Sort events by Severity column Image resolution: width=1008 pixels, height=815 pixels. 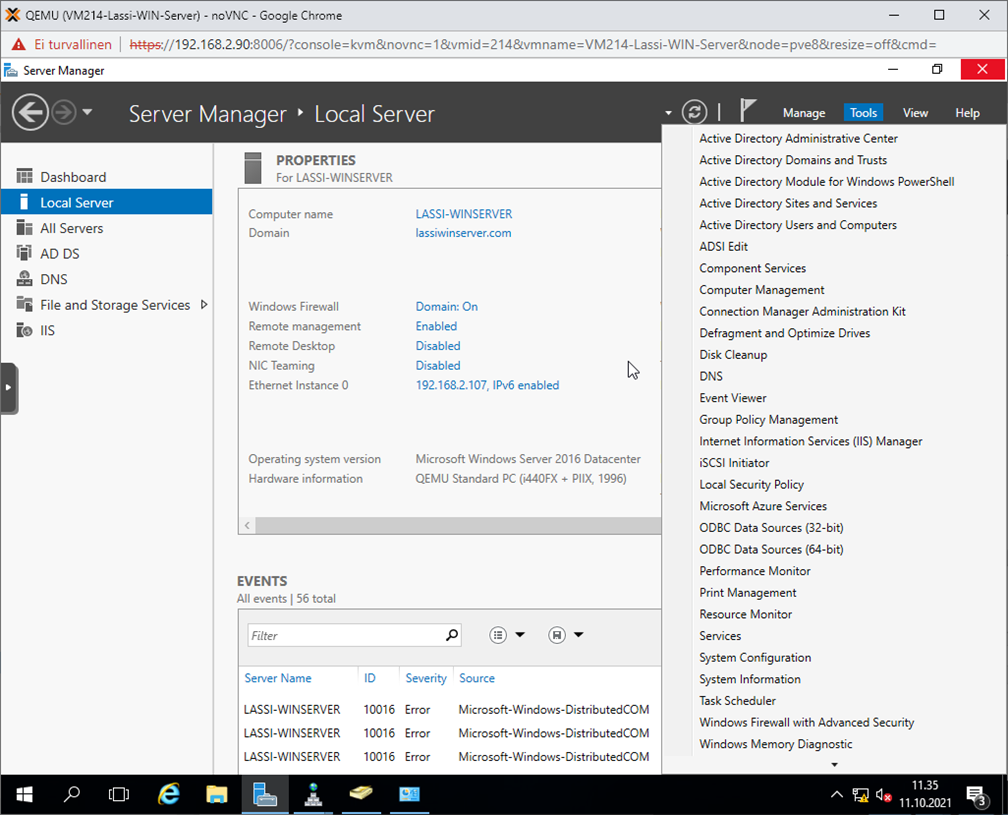[426, 678]
